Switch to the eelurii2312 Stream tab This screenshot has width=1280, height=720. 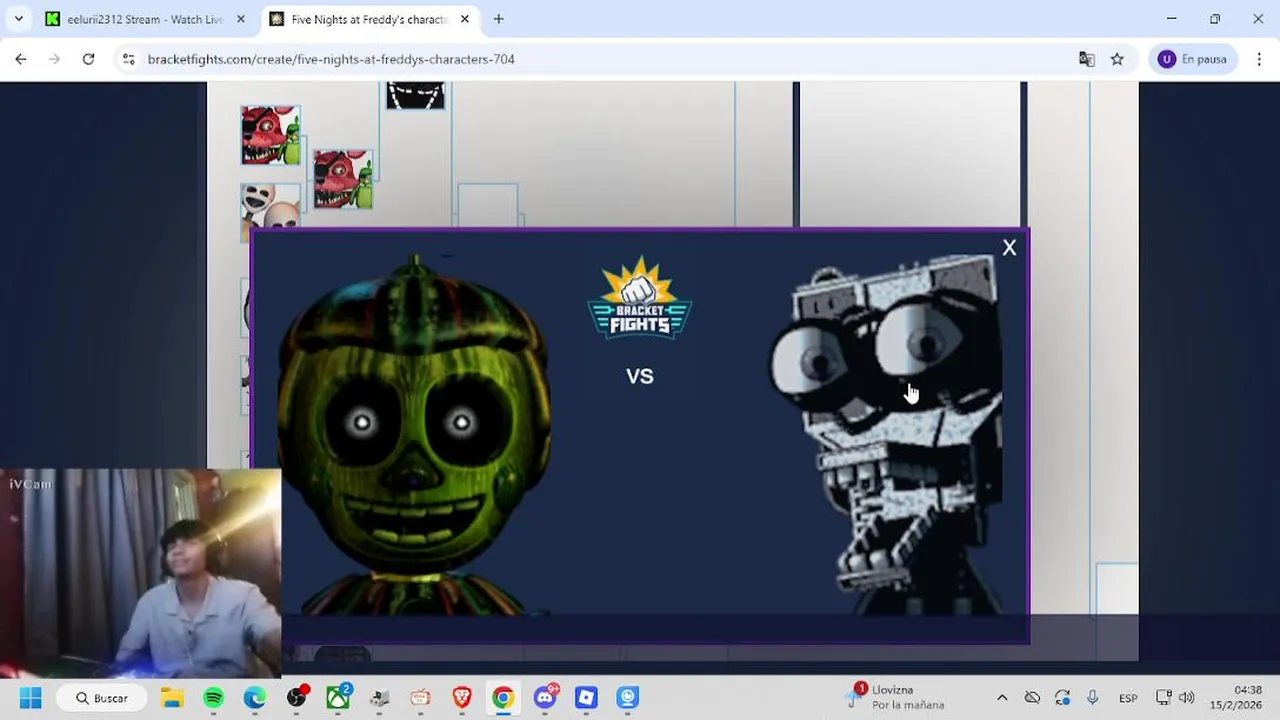pyautogui.click(x=145, y=19)
